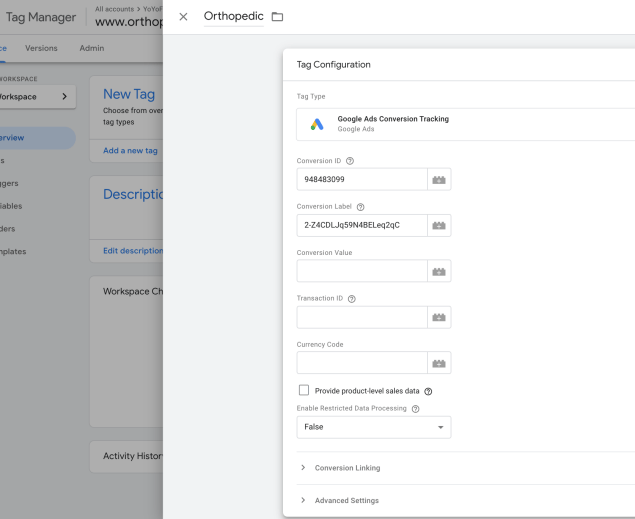Screen dimensions: 635x519
Task: Show help for Transaction ID
Action: (352, 299)
